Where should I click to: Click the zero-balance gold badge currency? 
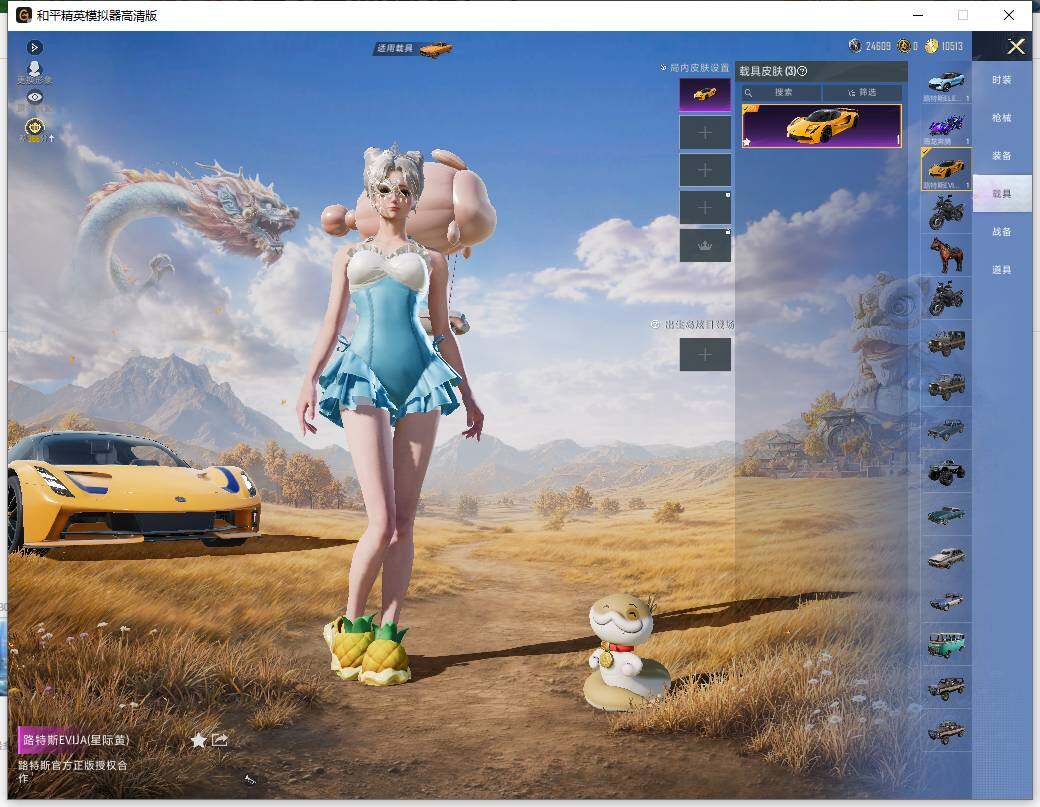tap(907, 46)
